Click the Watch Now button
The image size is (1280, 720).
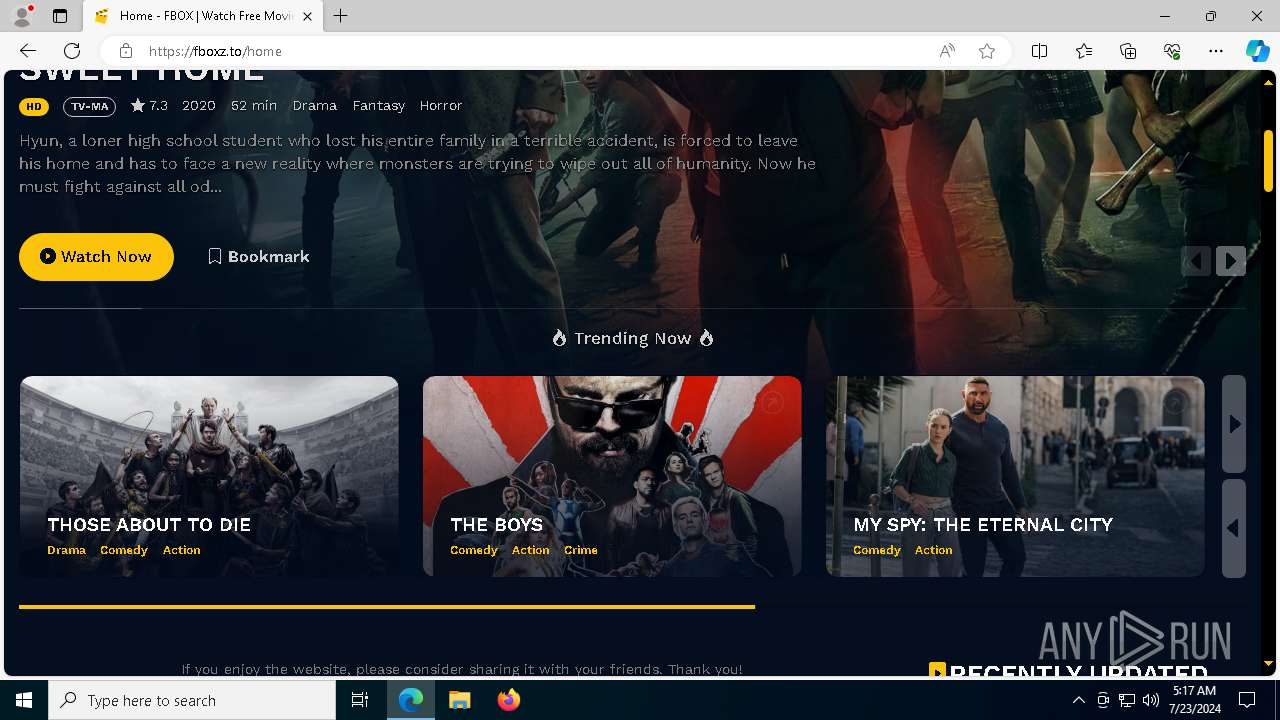96,256
